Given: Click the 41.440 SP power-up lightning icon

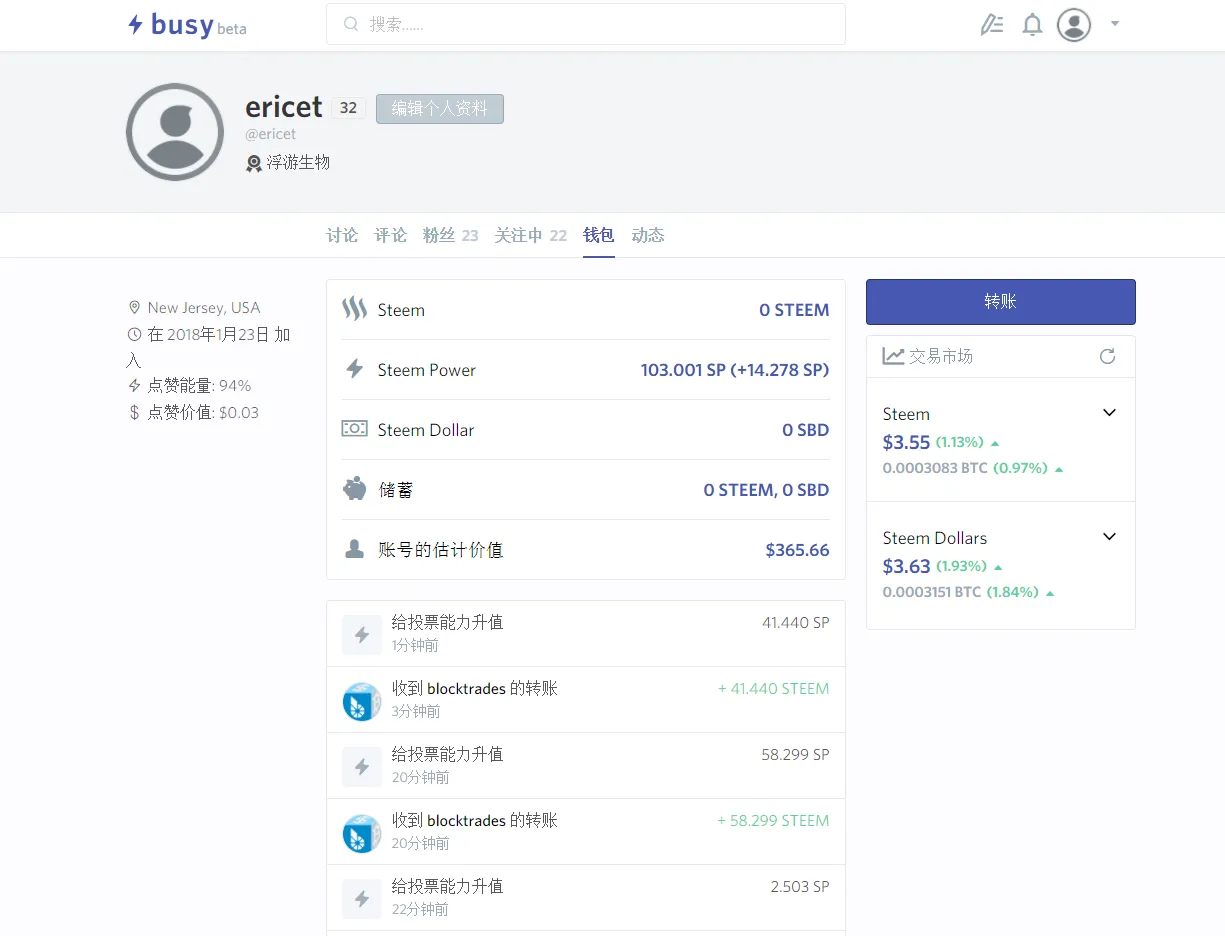Looking at the screenshot, I should pos(362,634).
